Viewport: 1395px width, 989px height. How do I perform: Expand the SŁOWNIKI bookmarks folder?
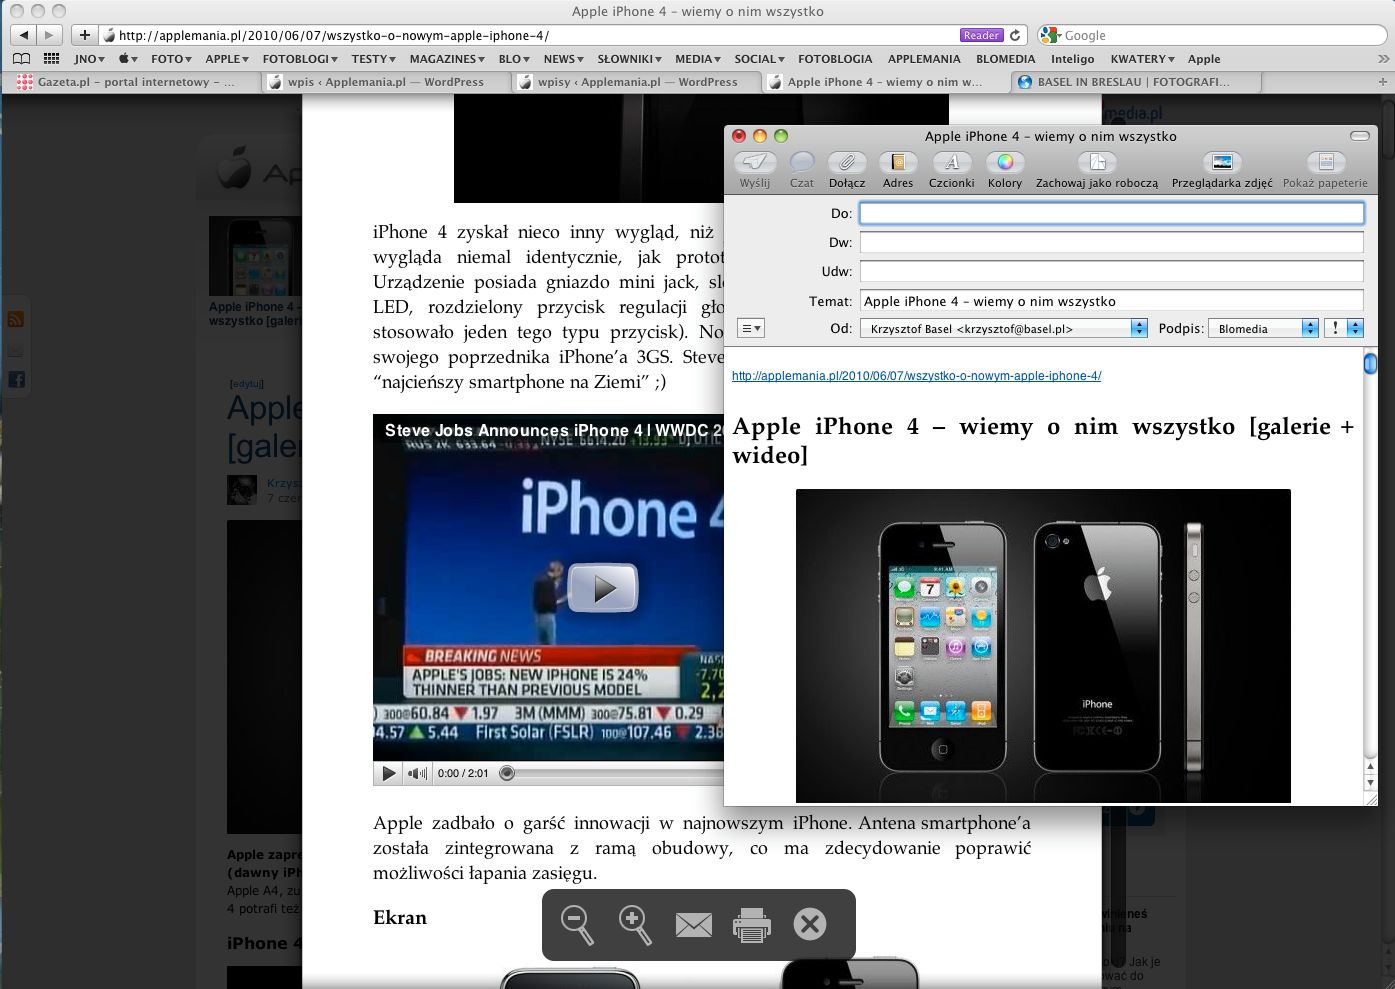(630, 59)
